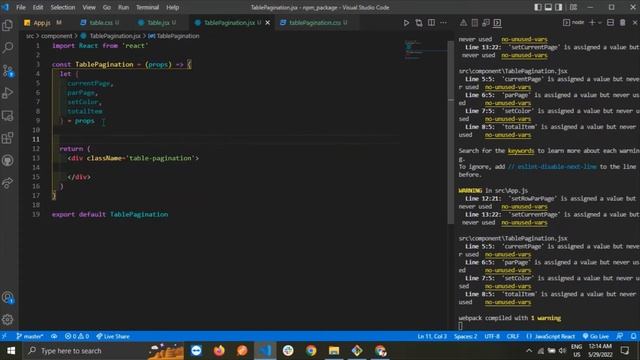Select the Terminal panel icon
The height and width of the screenshot is (360, 640).
(x=497, y=23)
